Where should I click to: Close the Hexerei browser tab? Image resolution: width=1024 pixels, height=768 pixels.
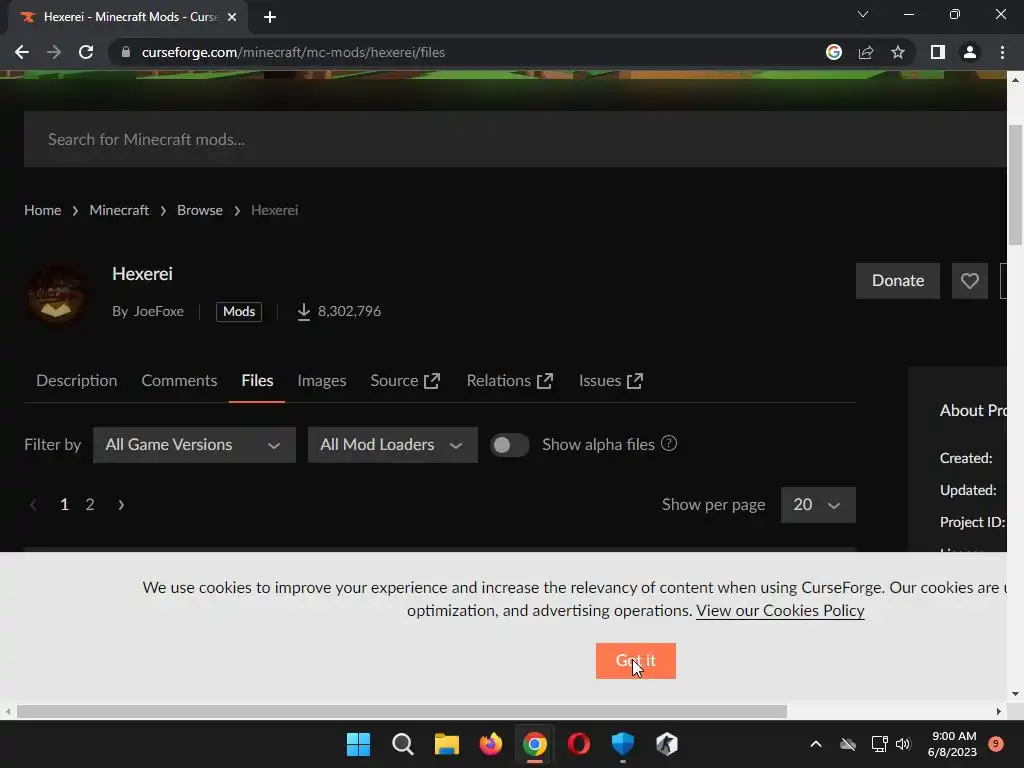[x=232, y=17]
